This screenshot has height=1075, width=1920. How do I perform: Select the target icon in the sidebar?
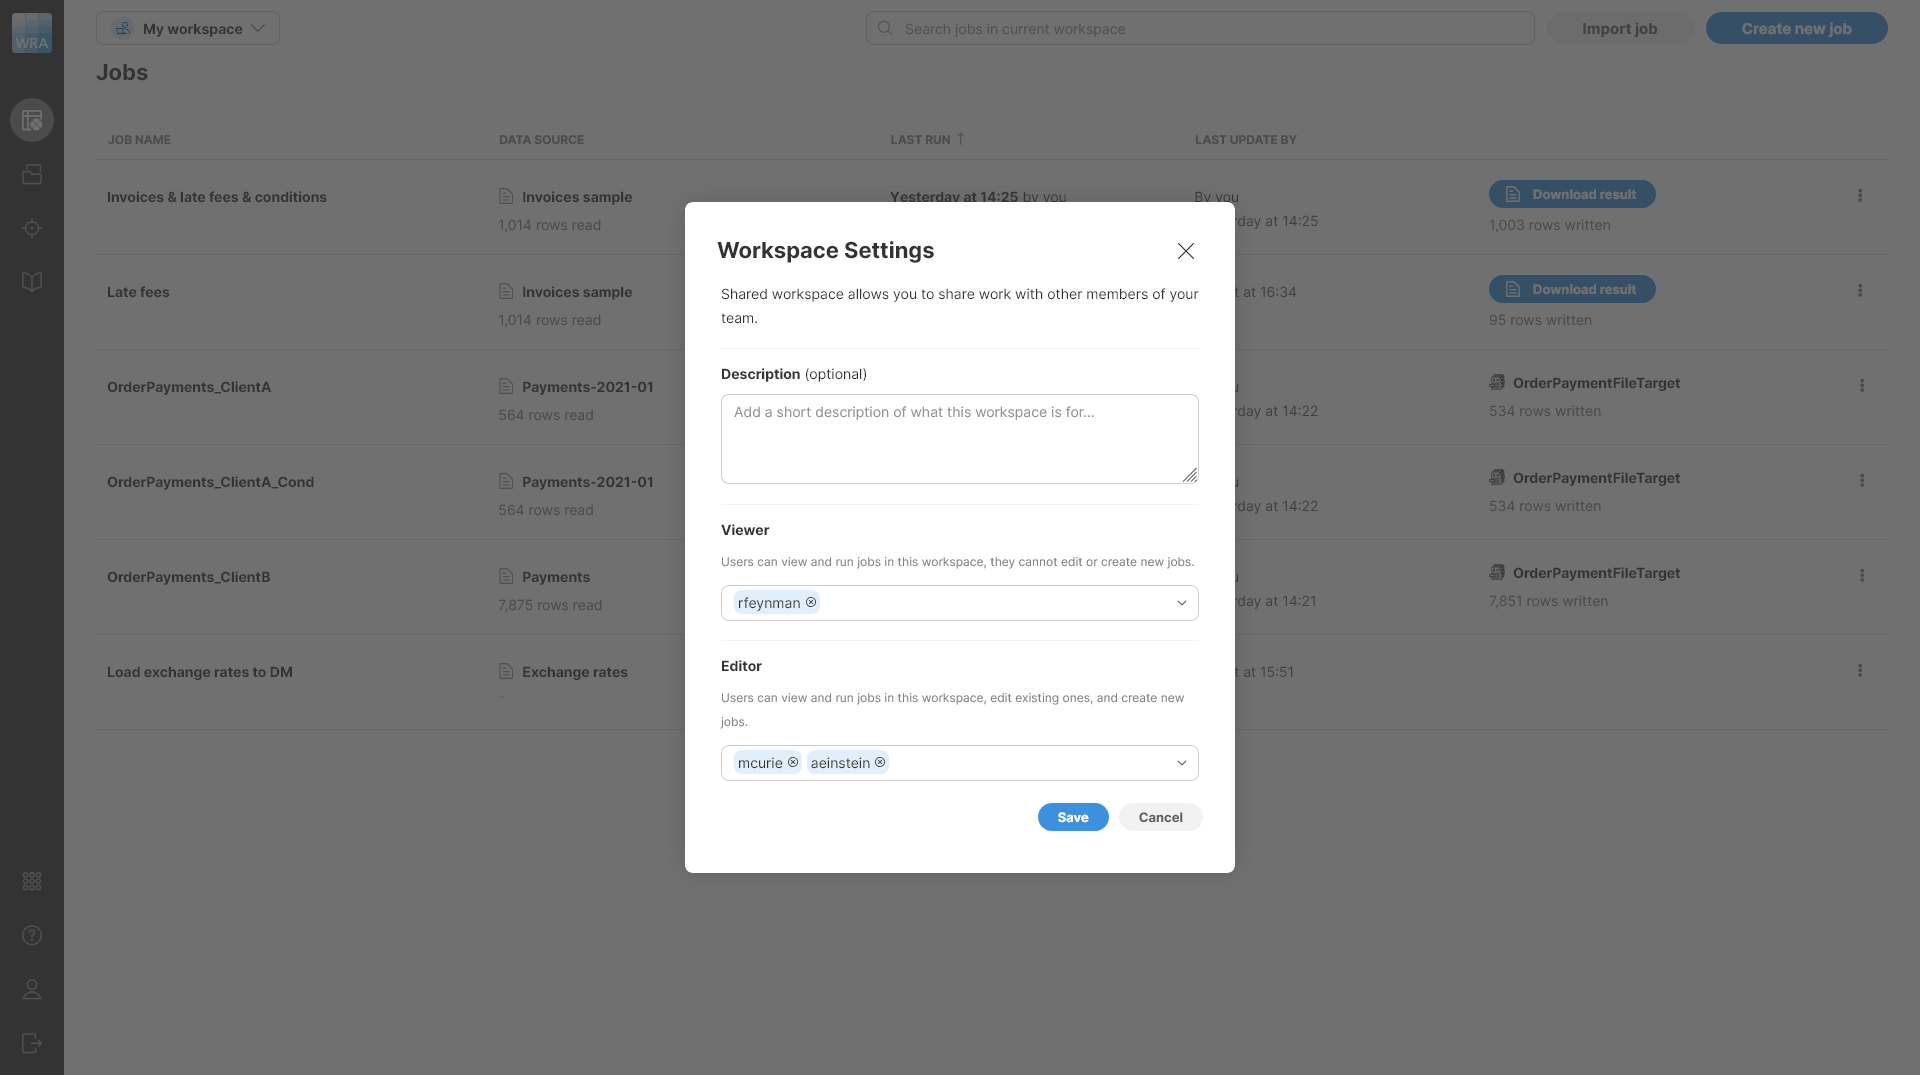(x=31, y=228)
